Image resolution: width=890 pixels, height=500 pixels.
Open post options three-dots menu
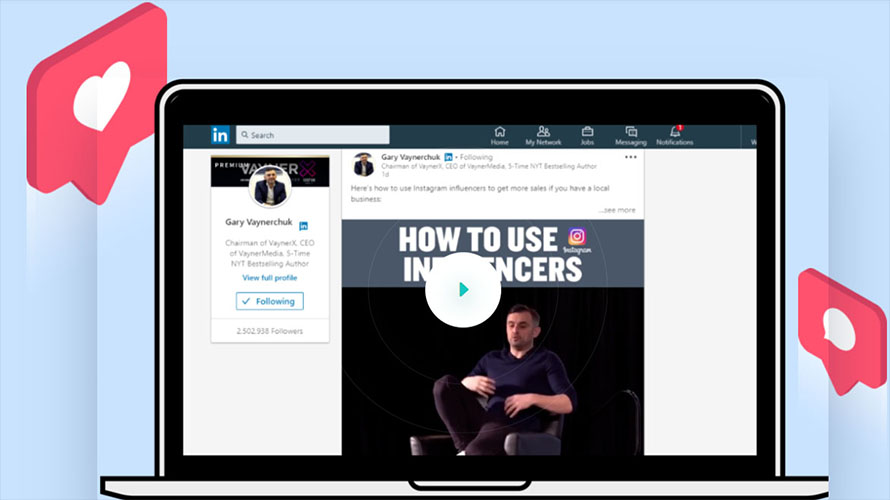click(631, 157)
